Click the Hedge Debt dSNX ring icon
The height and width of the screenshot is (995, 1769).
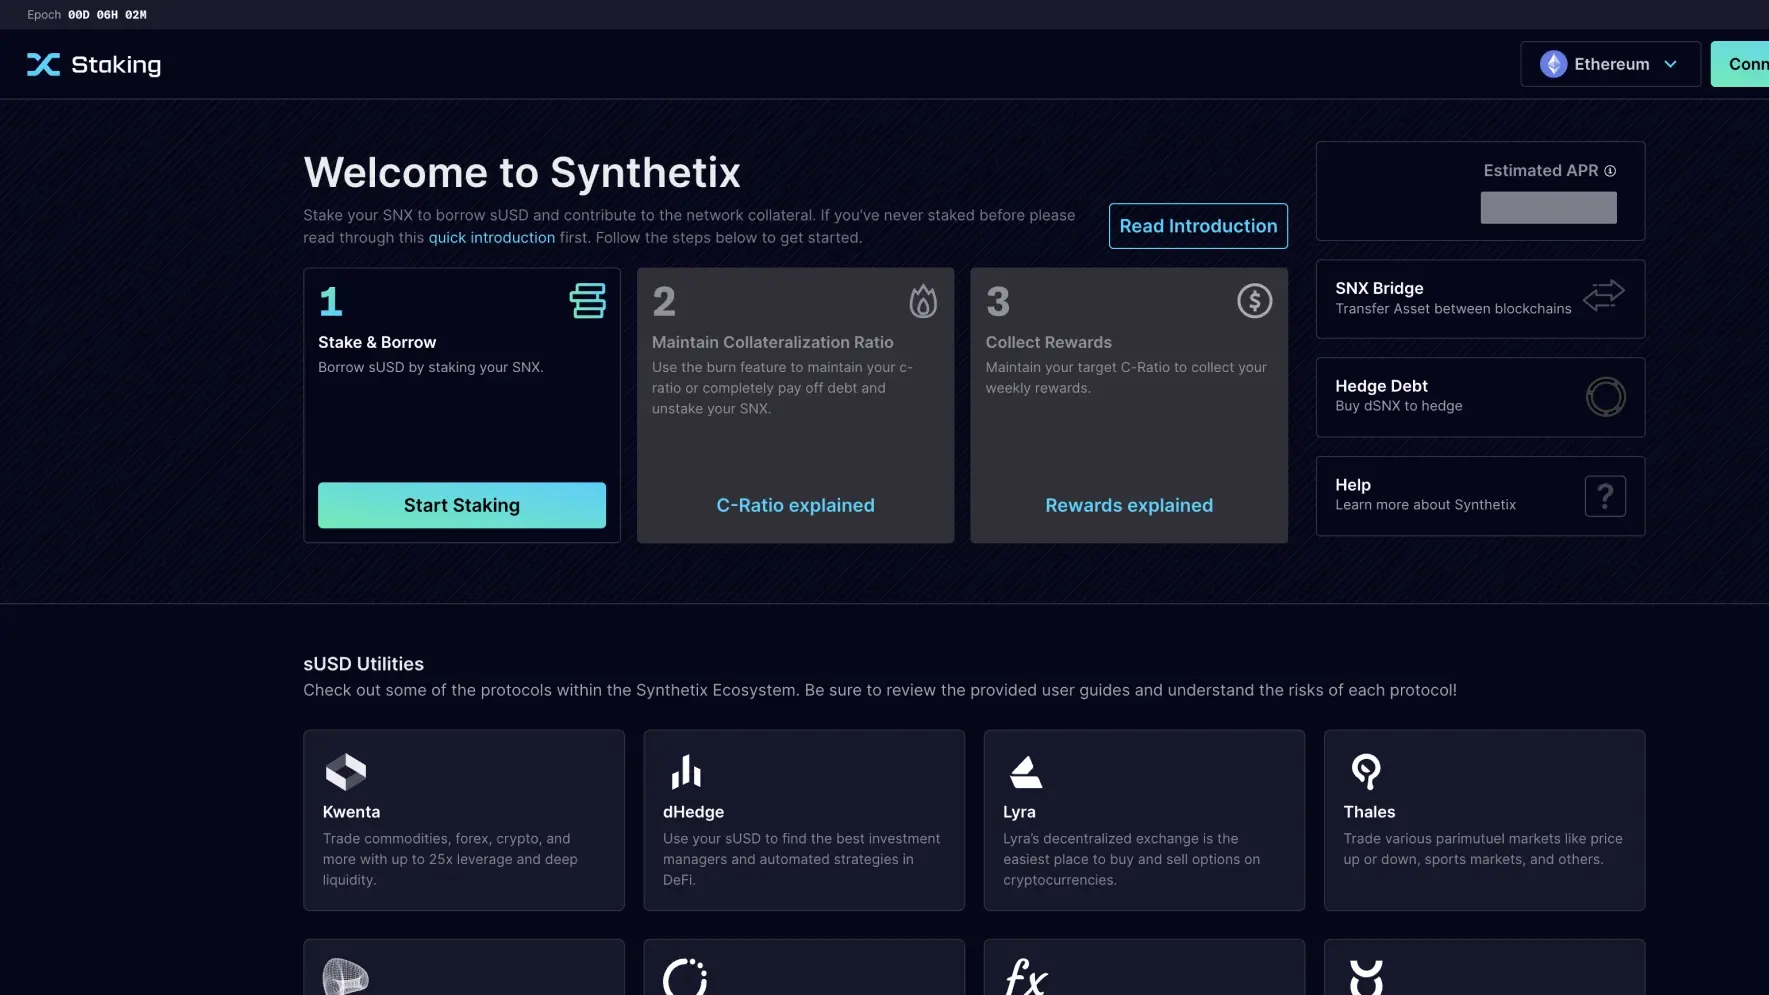pyautogui.click(x=1605, y=397)
